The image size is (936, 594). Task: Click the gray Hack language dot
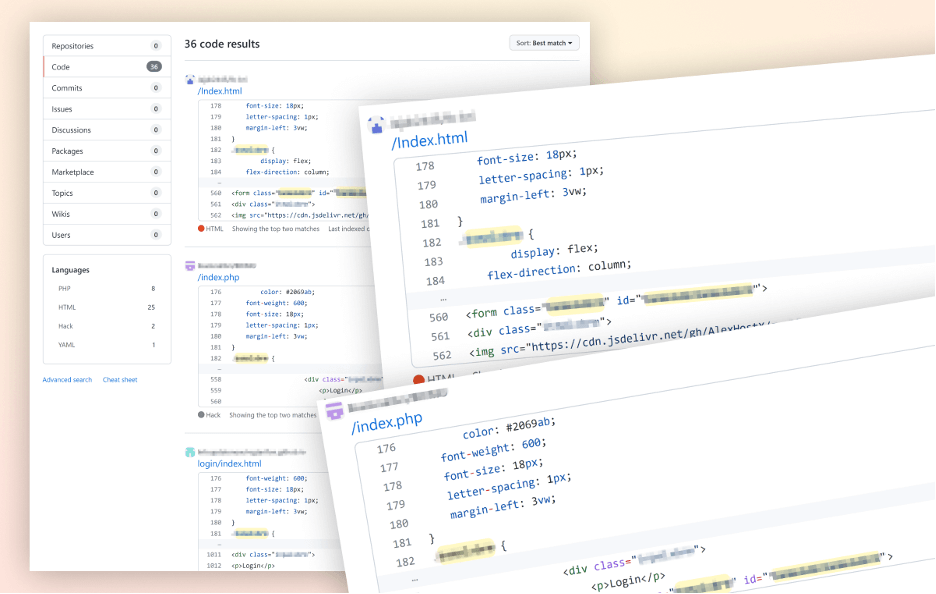tap(201, 414)
